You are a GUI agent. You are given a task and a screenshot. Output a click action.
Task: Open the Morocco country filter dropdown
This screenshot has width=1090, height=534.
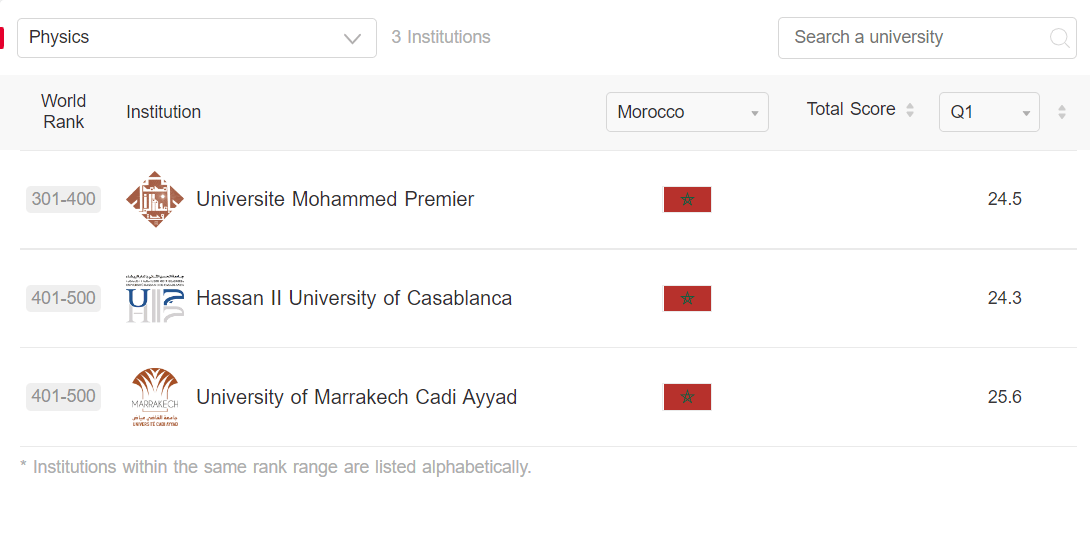click(687, 112)
